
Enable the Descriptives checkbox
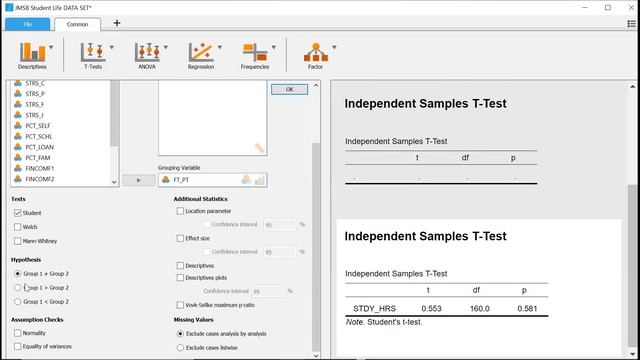[x=180, y=266]
